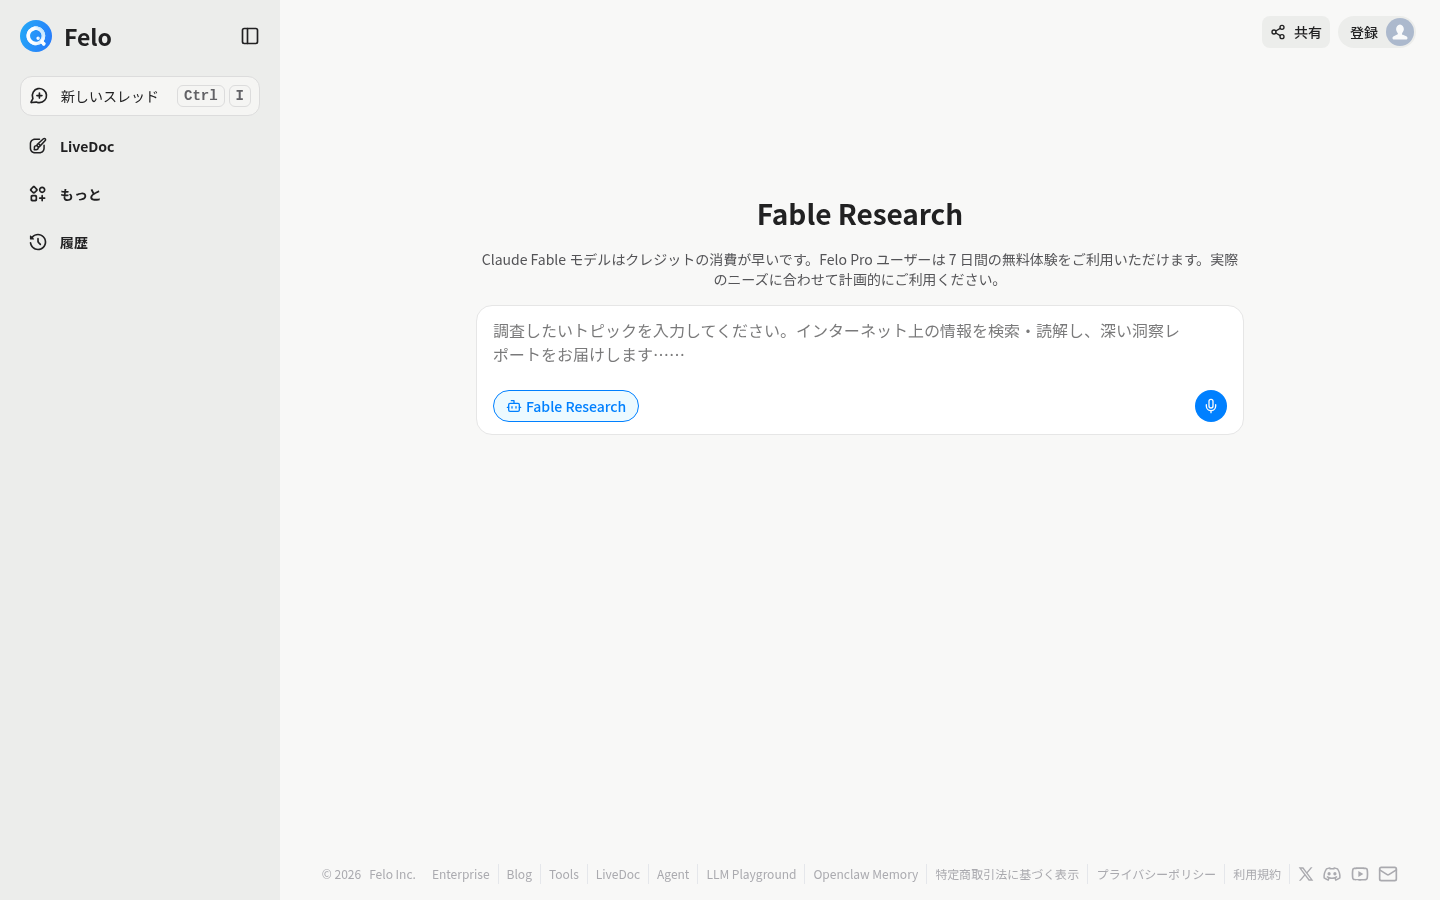Open the Openclaw Memory footer link
The image size is (1440, 900).
[866, 874]
